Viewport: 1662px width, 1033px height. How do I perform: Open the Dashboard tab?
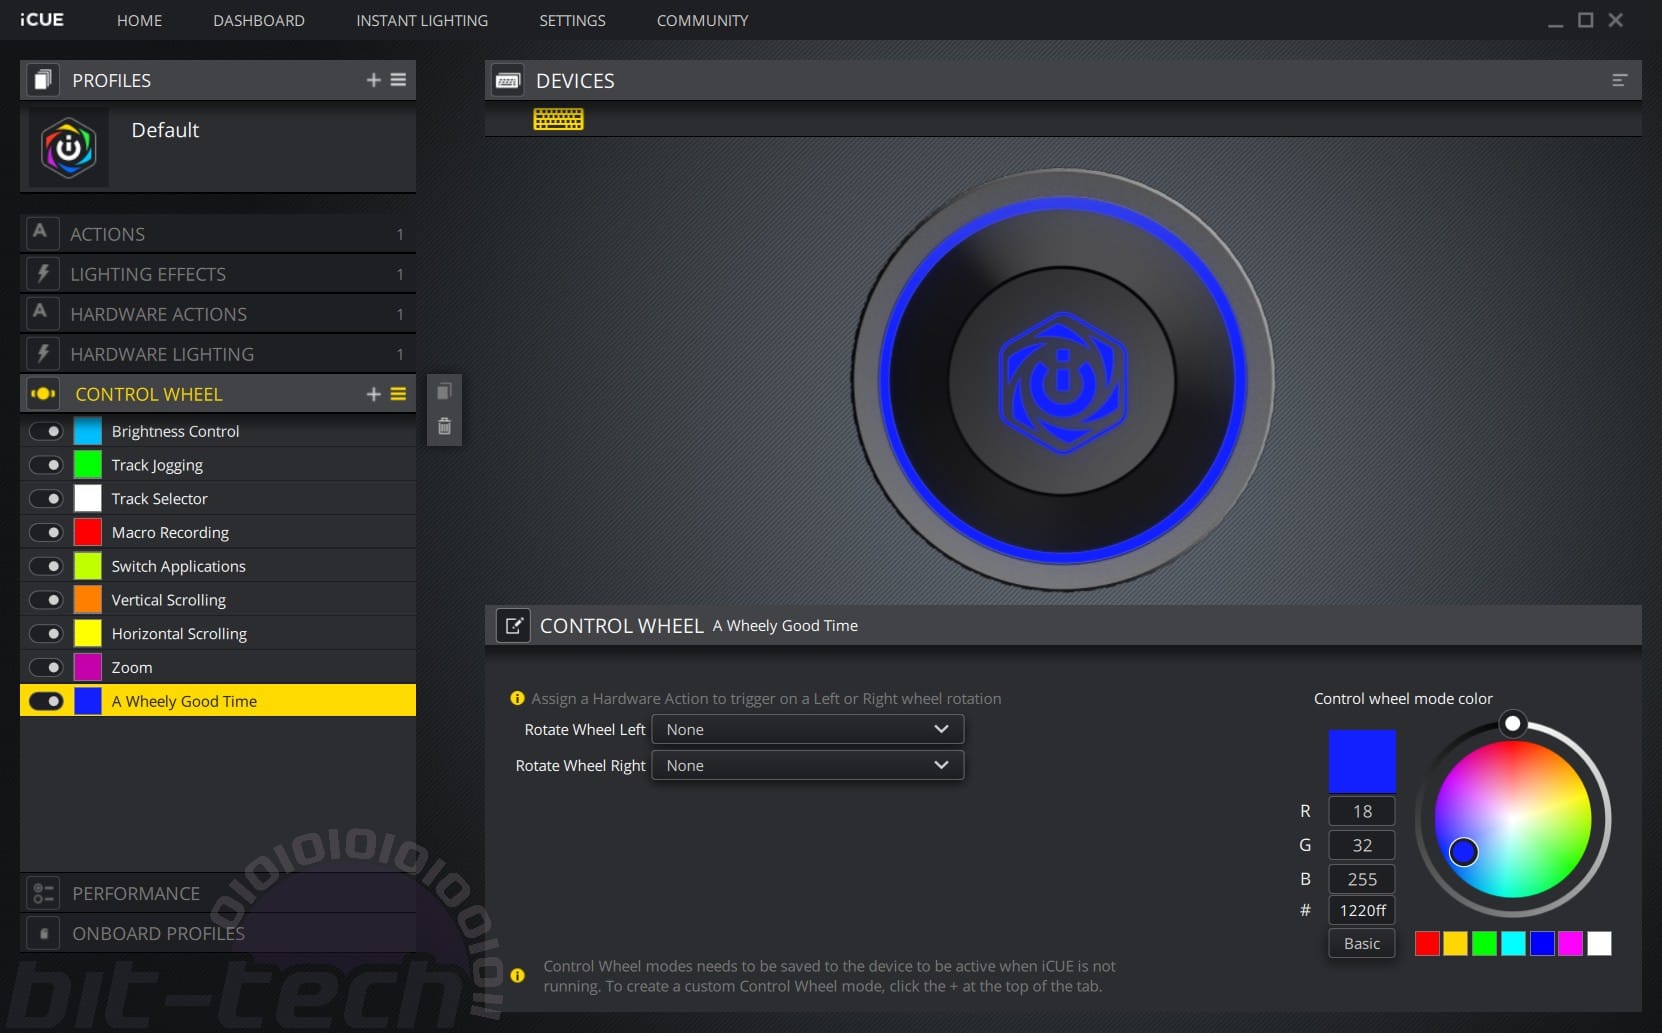point(259,20)
